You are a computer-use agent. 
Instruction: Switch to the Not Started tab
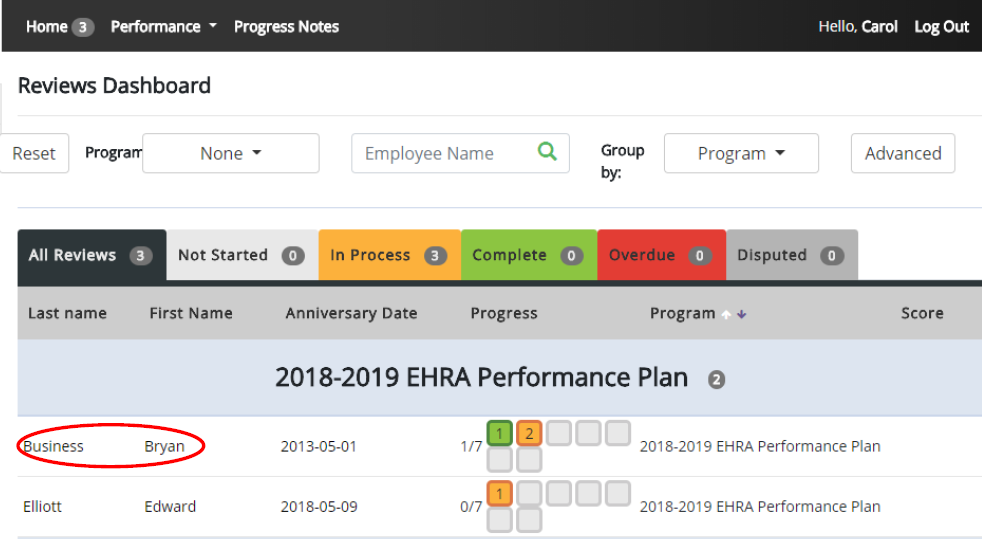point(241,256)
